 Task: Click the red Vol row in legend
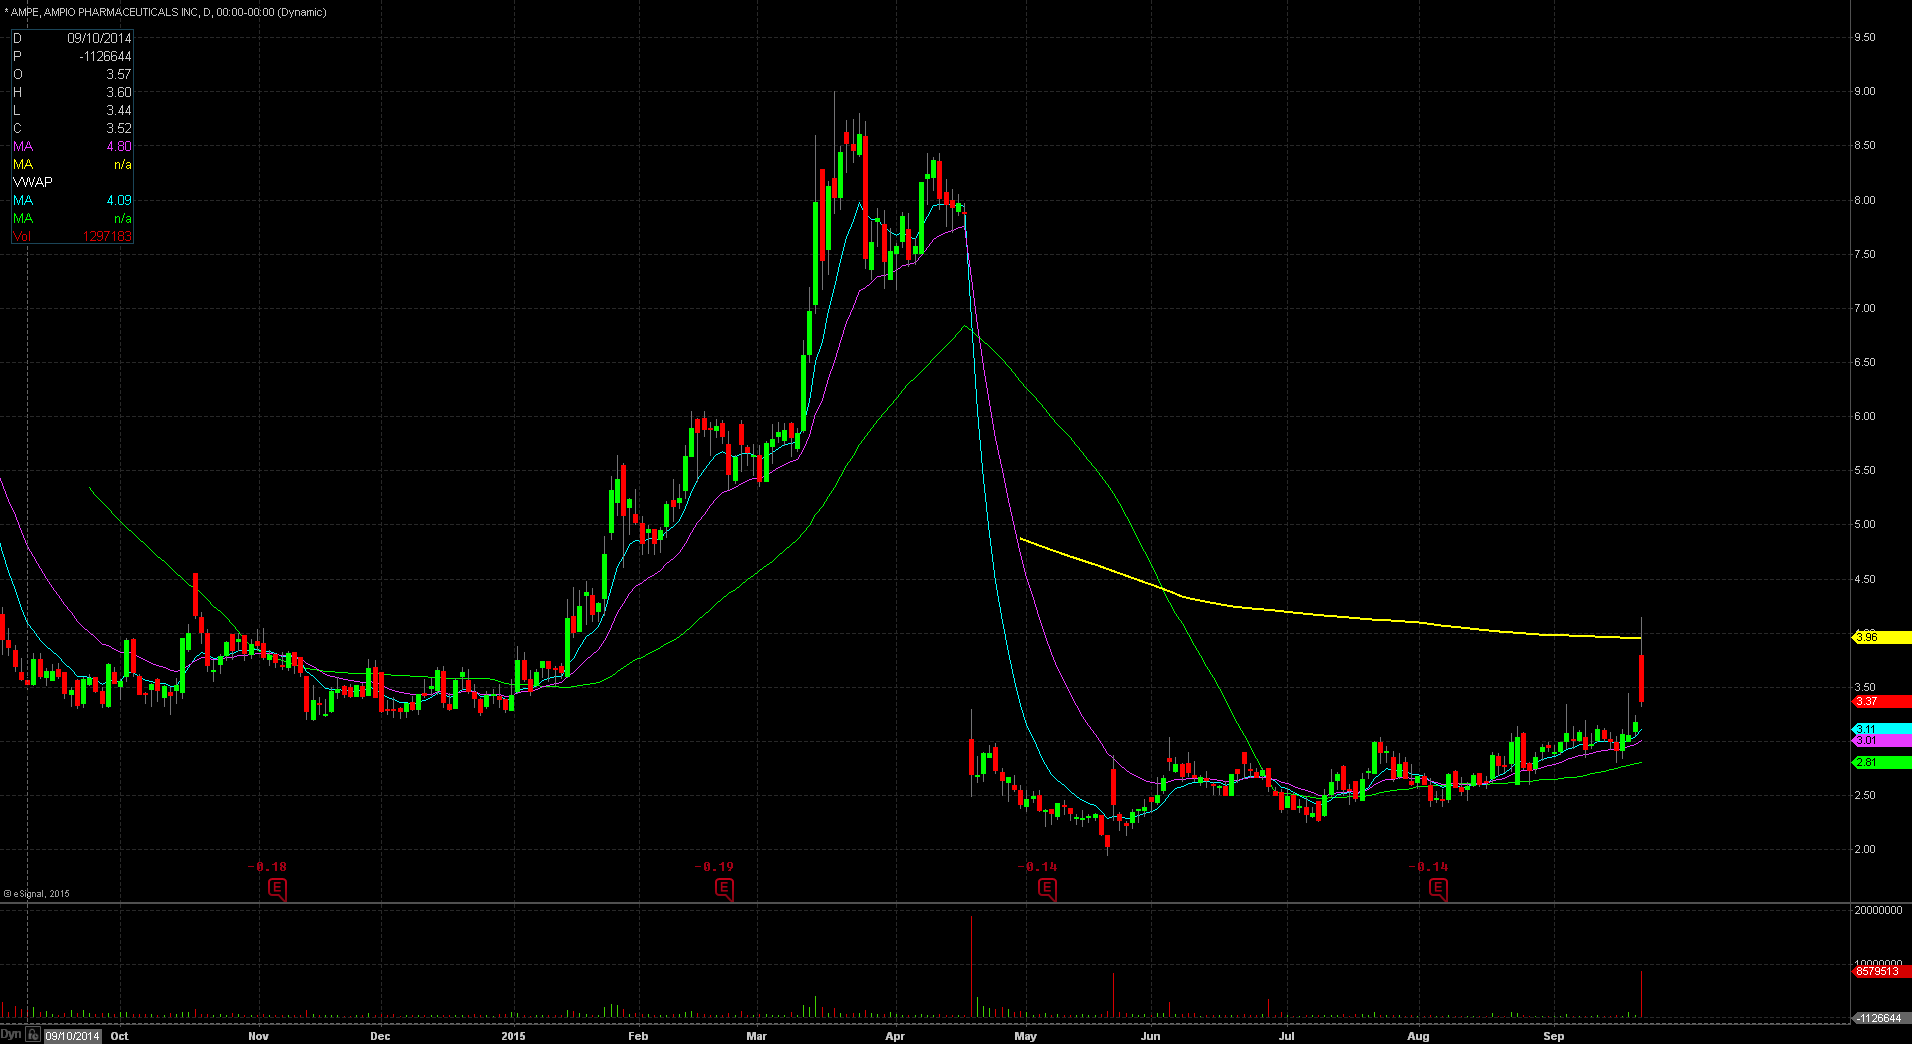pyautogui.click(x=71, y=236)
